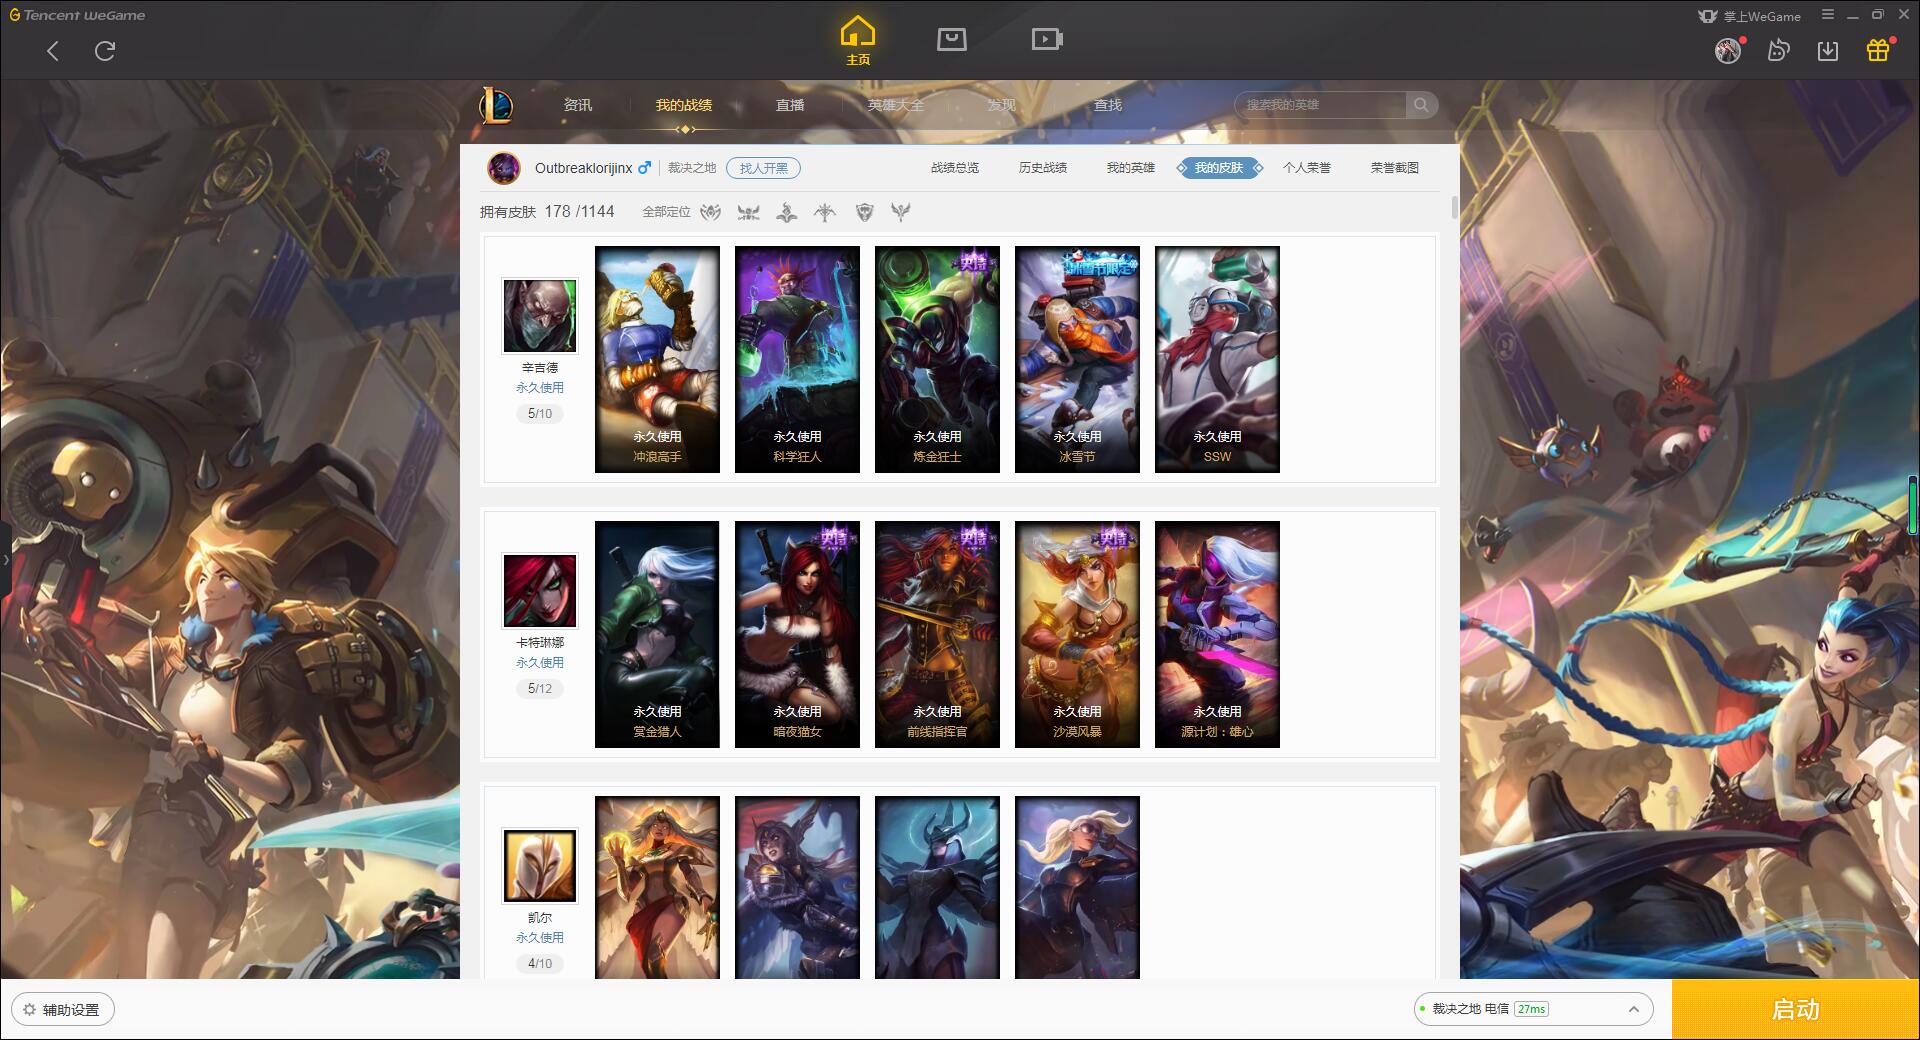Open 掌上WeGame mobile app link
Screen dimensions: 1920x1040
pyautogui.click(x=1750, y=16)
